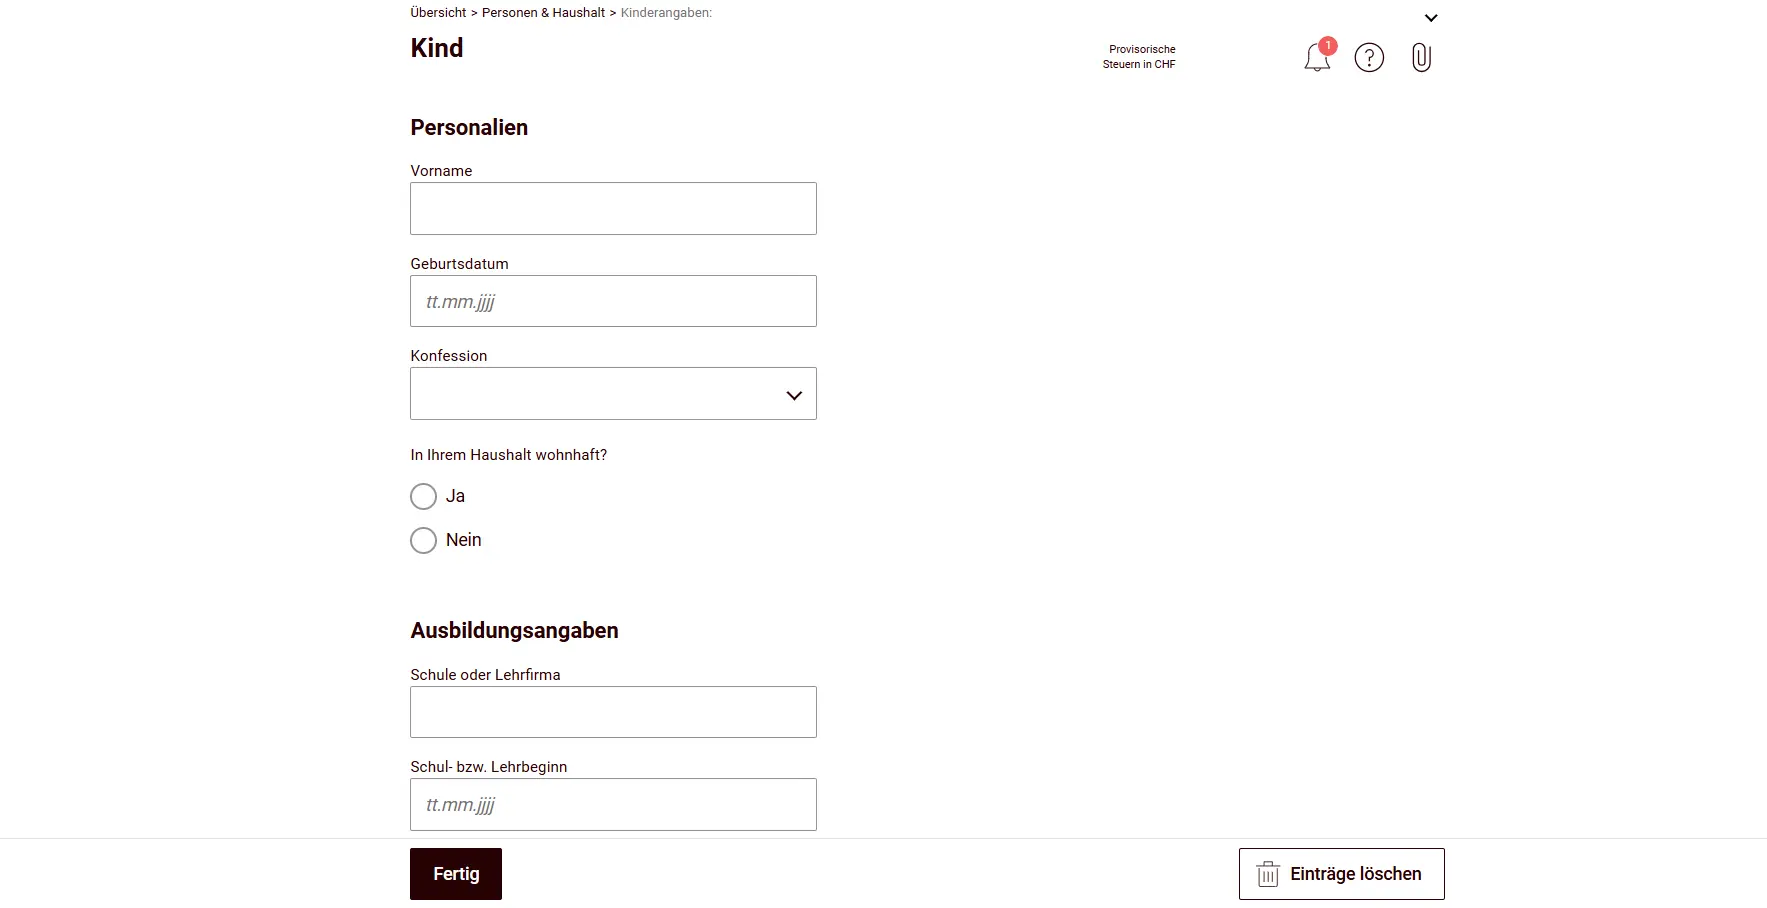Open help using the circled question mark
1767x908 pixels.
(x=1368, y=57)
